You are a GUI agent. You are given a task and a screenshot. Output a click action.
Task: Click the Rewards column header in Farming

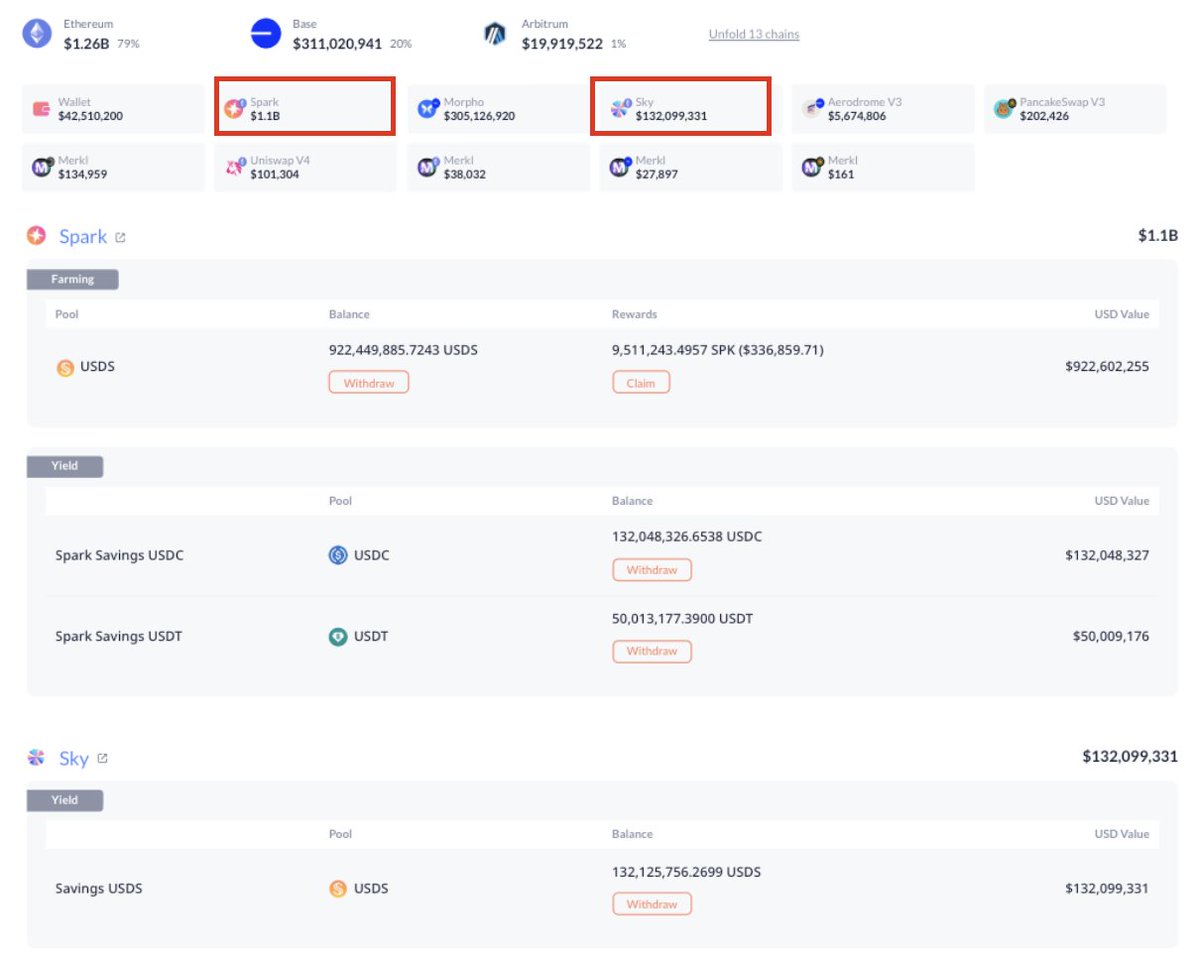(634, 314)
